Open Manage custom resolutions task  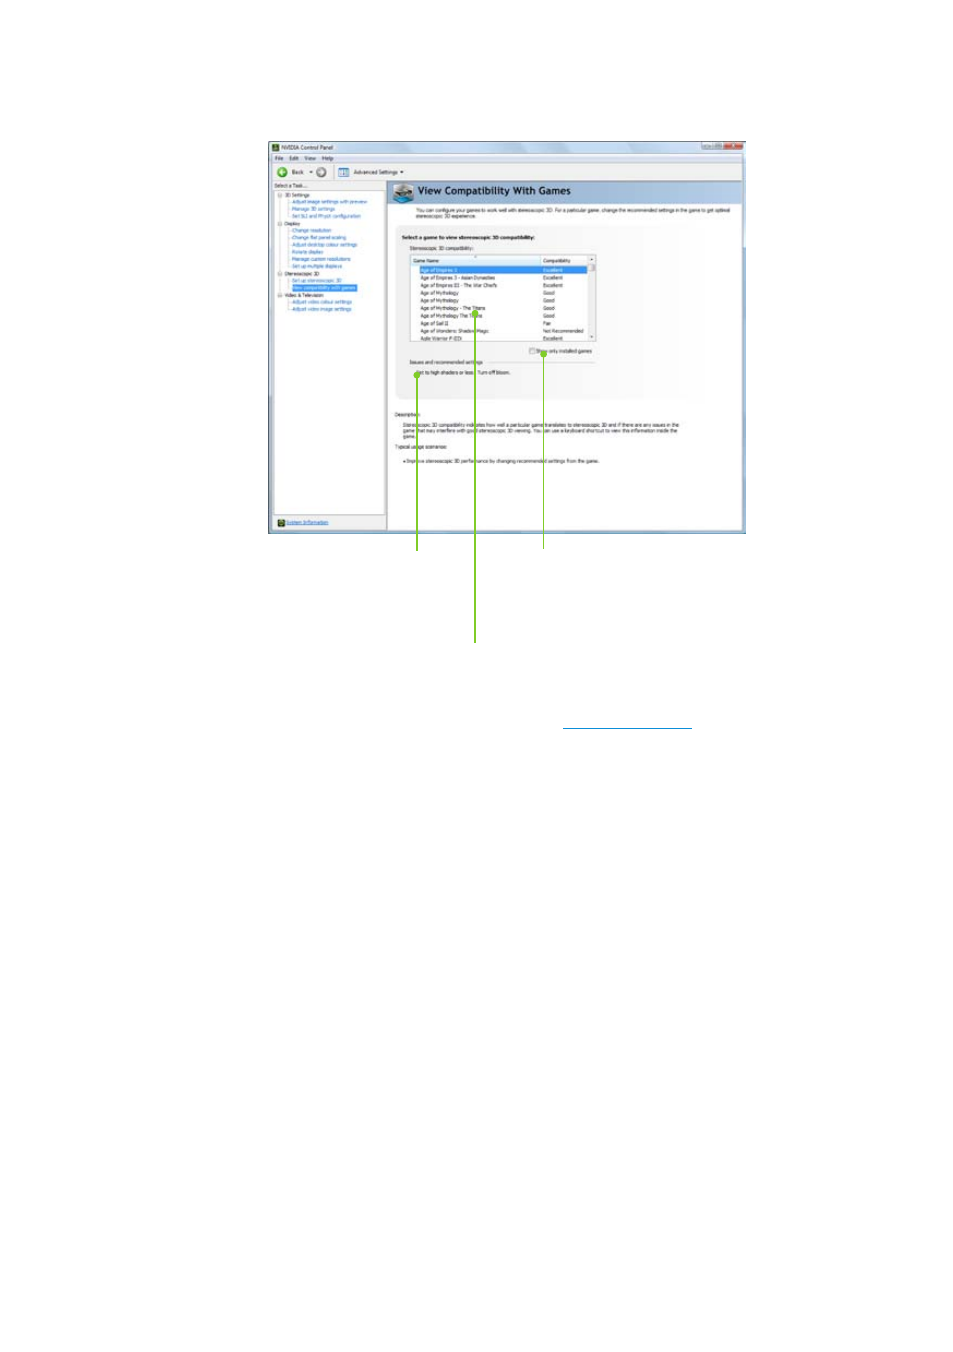pos(321,259)
